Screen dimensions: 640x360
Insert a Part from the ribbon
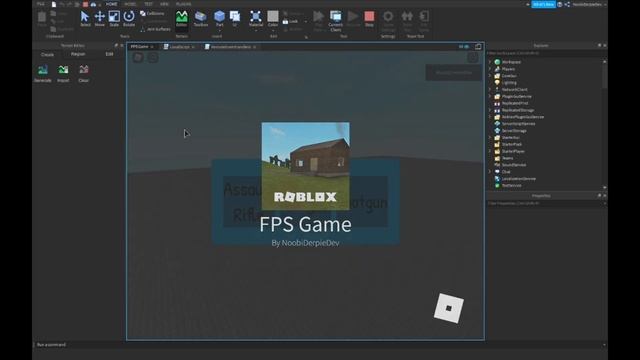(220, 19)
